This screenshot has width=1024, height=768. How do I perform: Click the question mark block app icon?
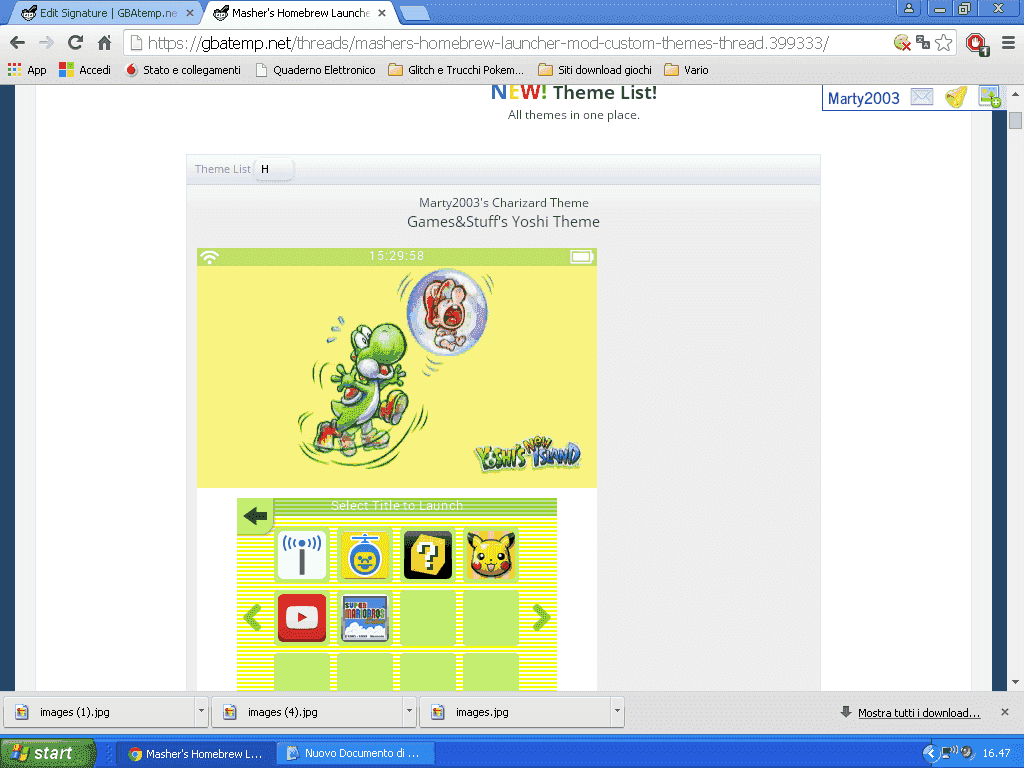click(x=428, y=556)
